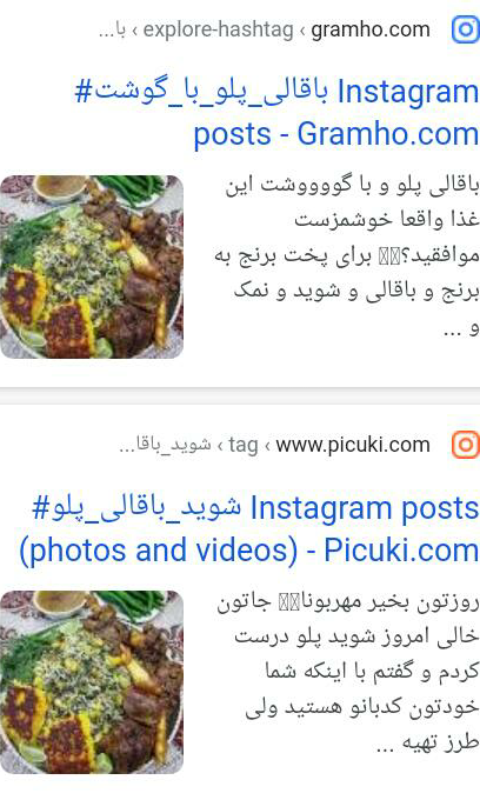
Task: Click snippet line 'باقالی پلو و با گوووشت این'
Action: coord(352,185)
